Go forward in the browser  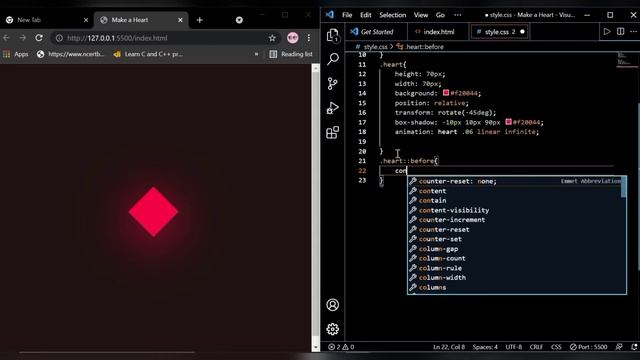[22, 38]
